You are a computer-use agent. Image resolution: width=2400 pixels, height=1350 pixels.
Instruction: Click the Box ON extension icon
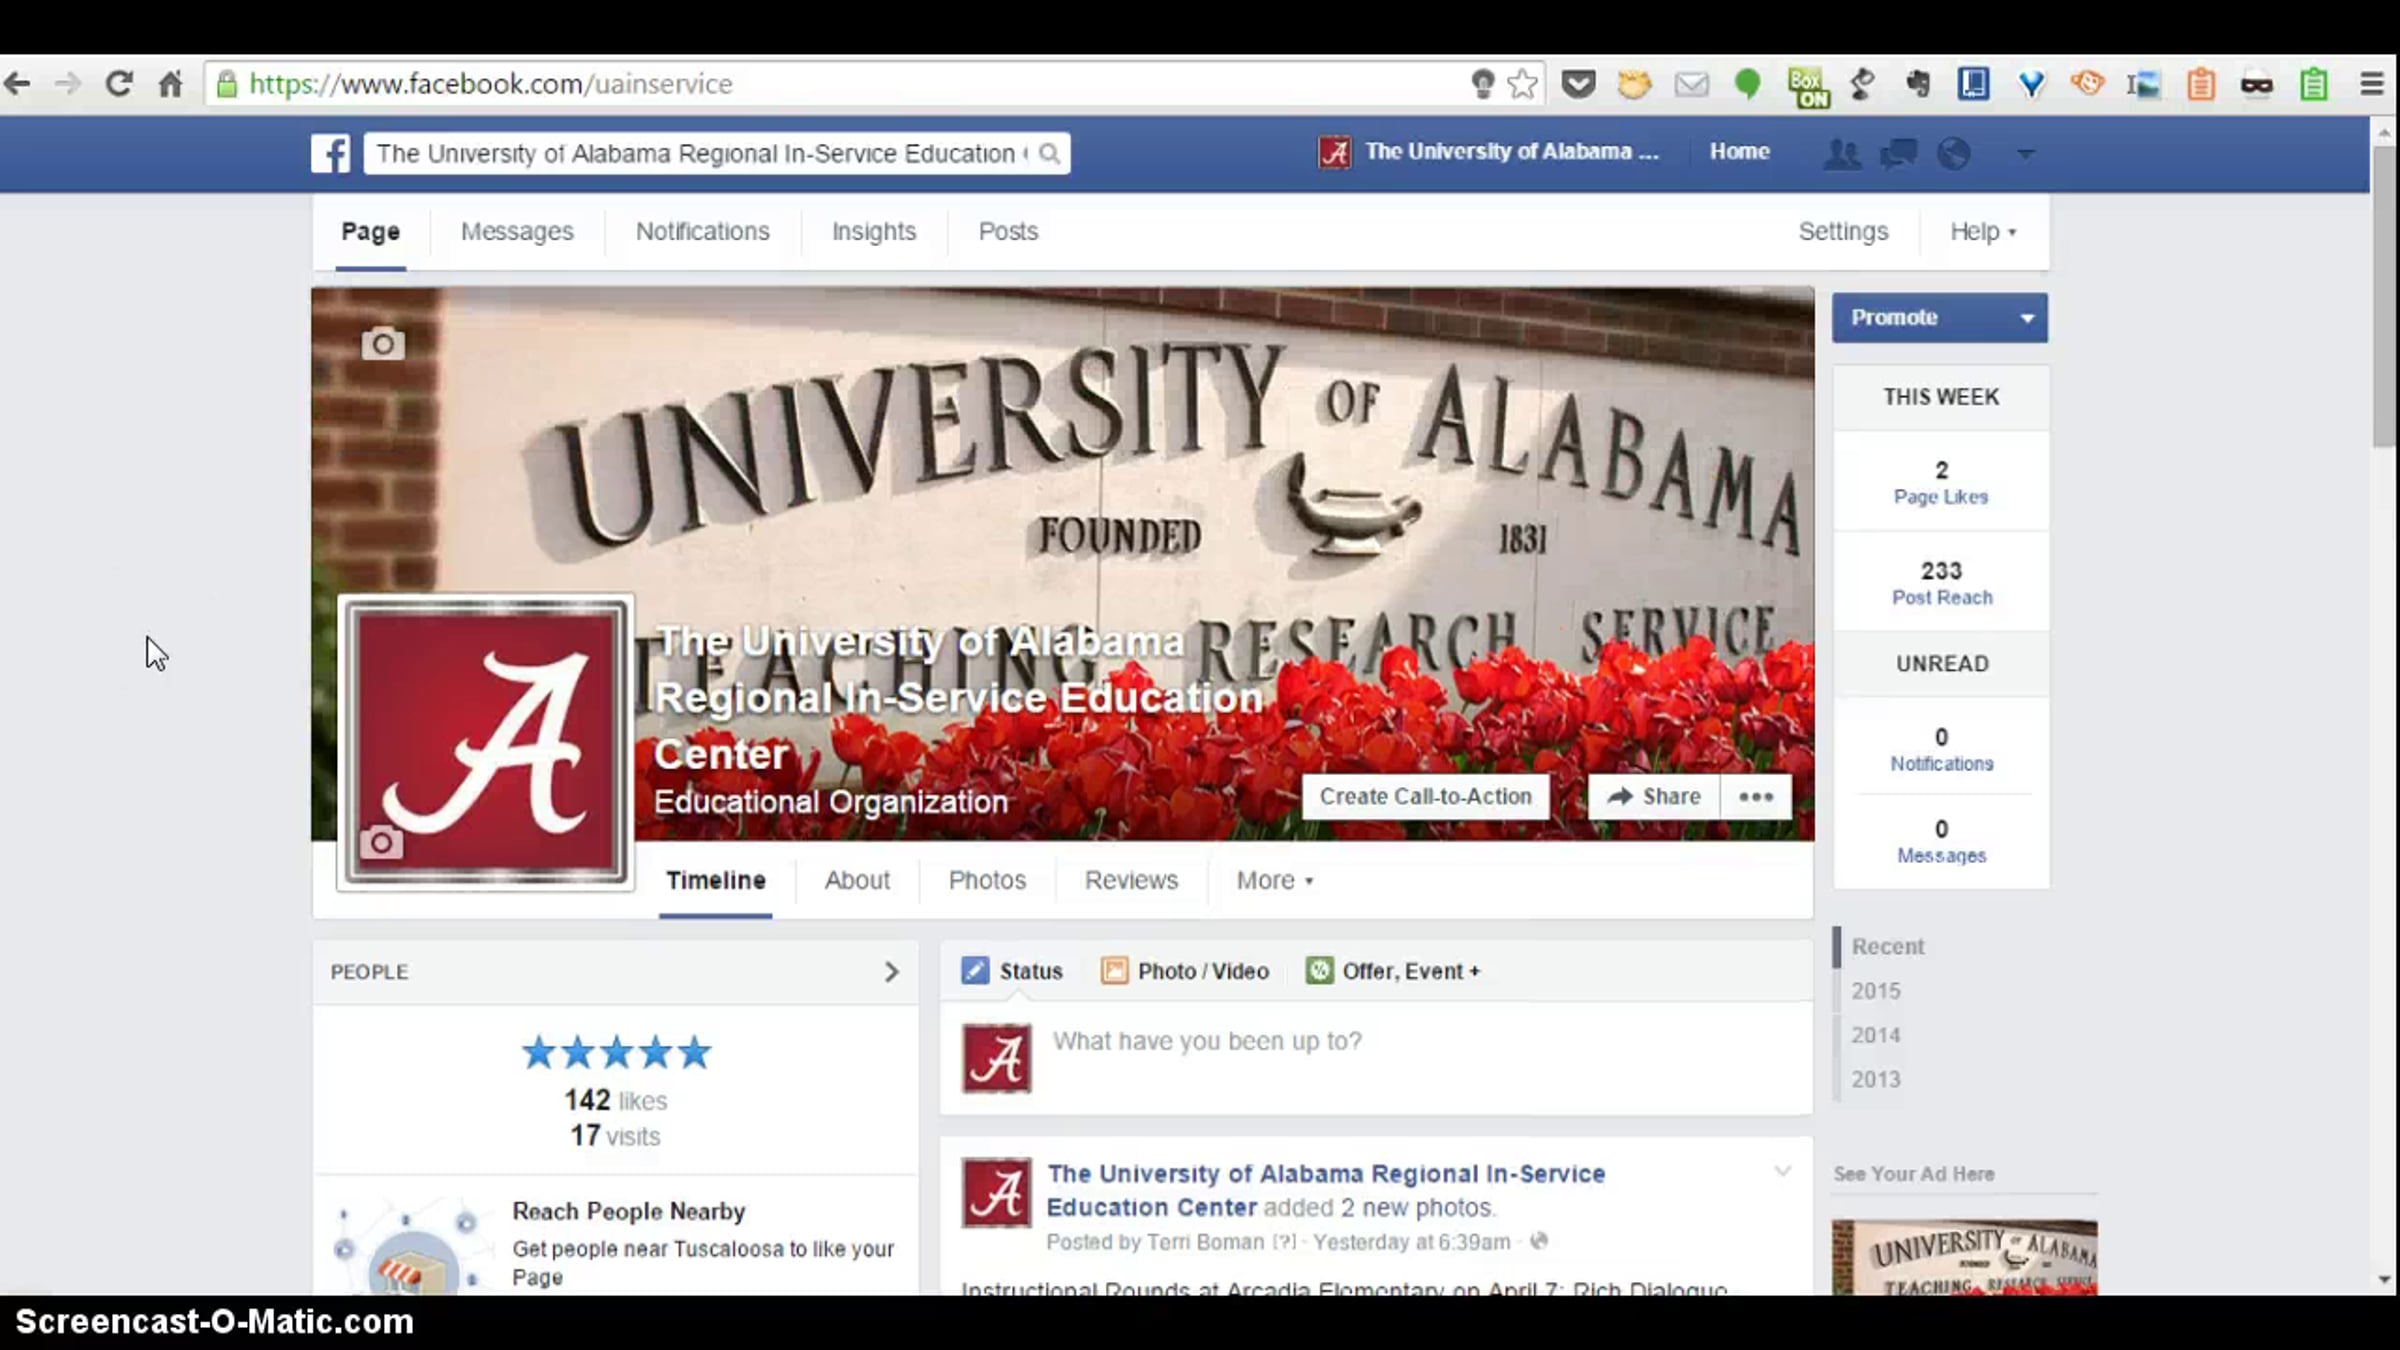(1808, 87)
